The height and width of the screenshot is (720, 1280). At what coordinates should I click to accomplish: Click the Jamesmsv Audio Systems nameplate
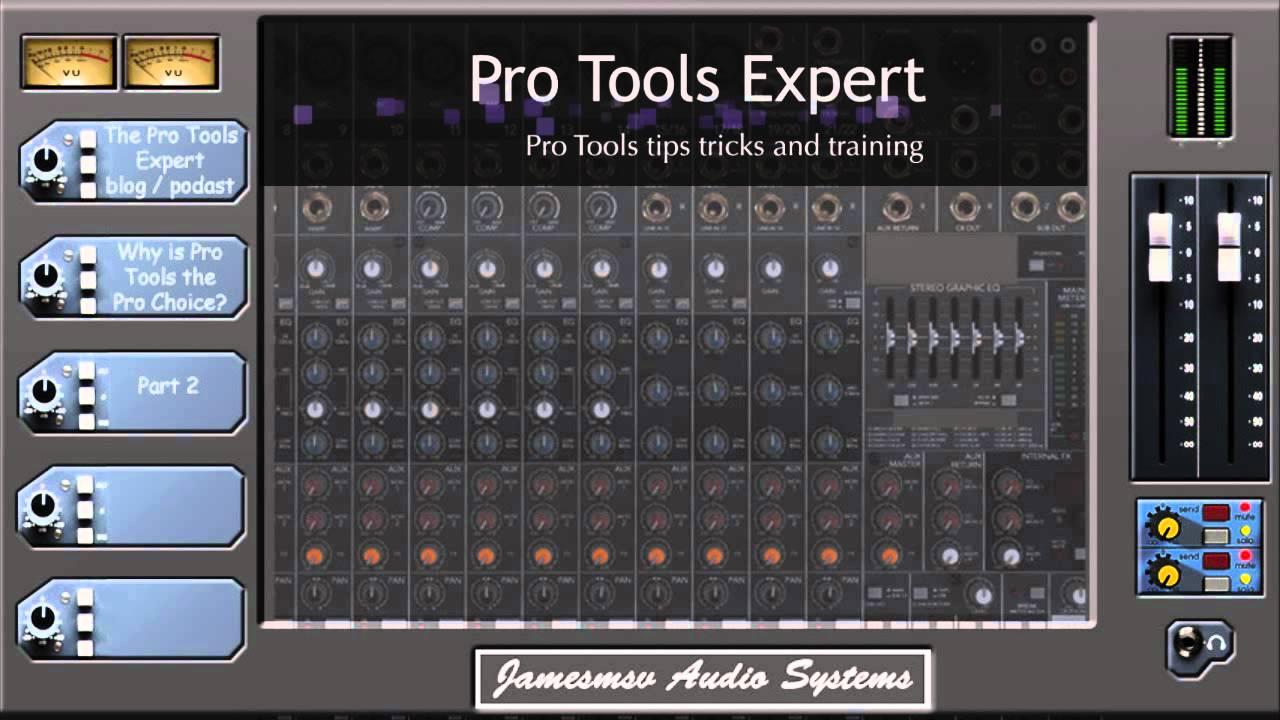point(703,679)
